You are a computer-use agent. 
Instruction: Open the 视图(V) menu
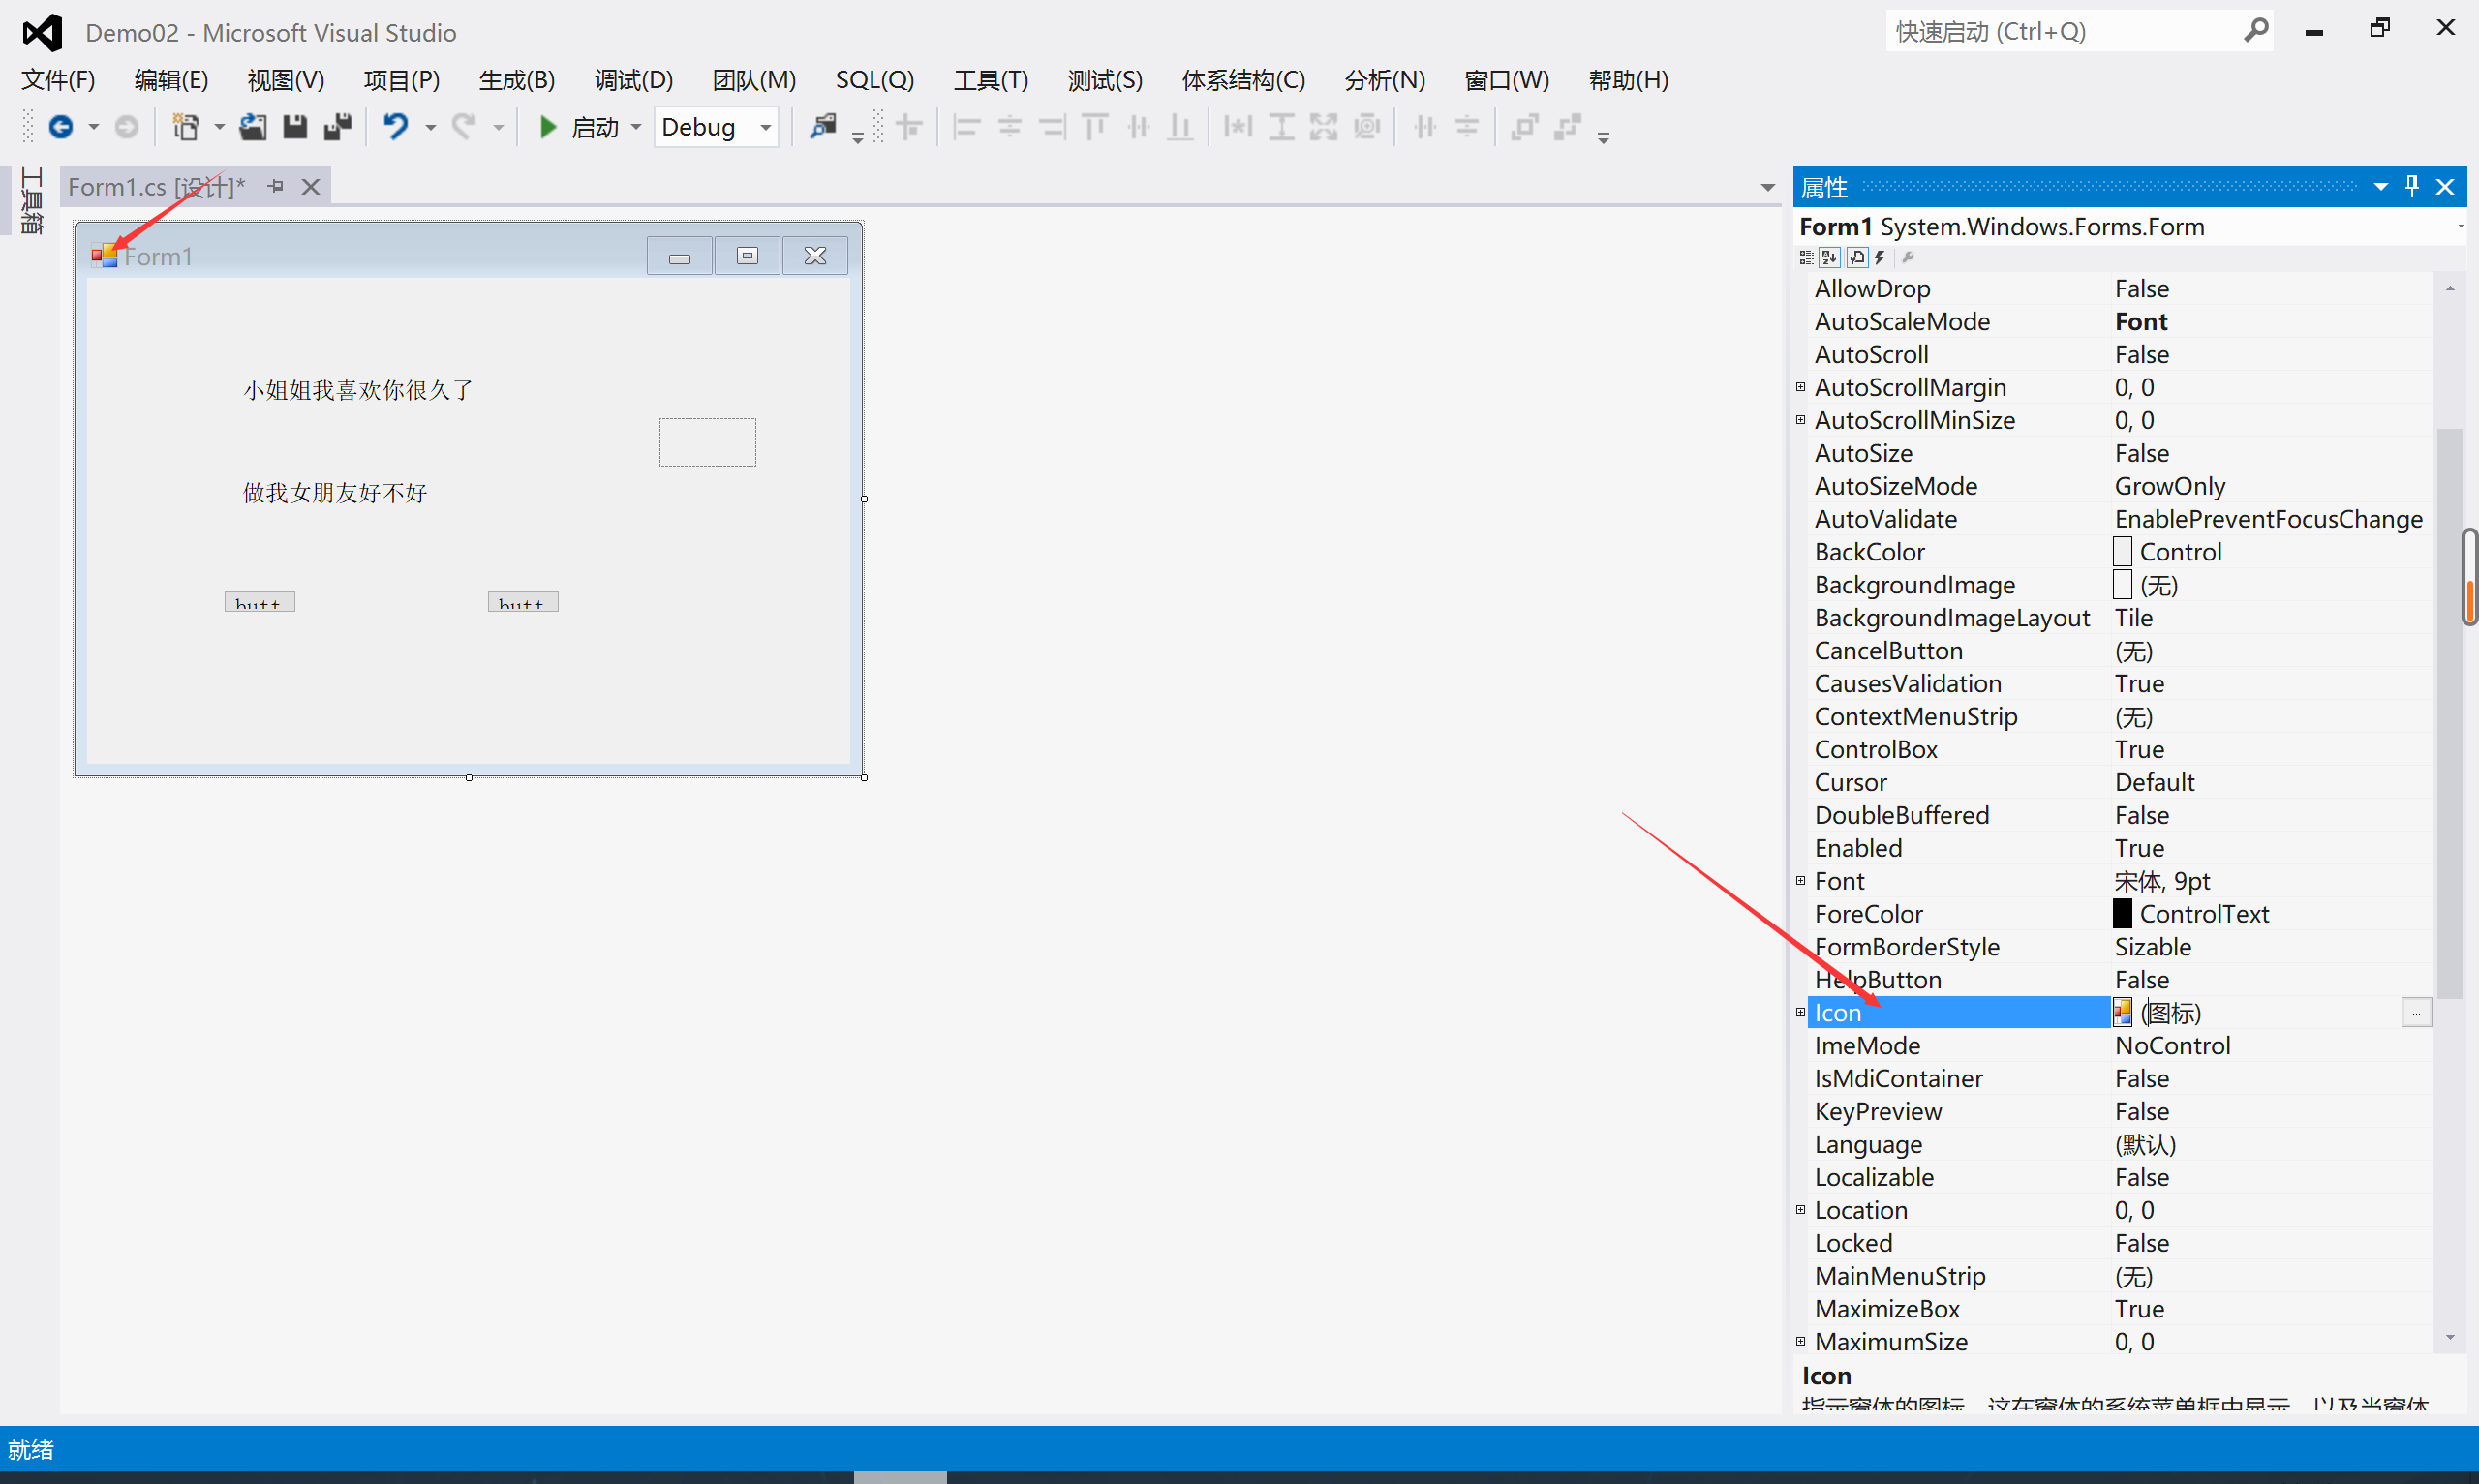pos(286,80)
